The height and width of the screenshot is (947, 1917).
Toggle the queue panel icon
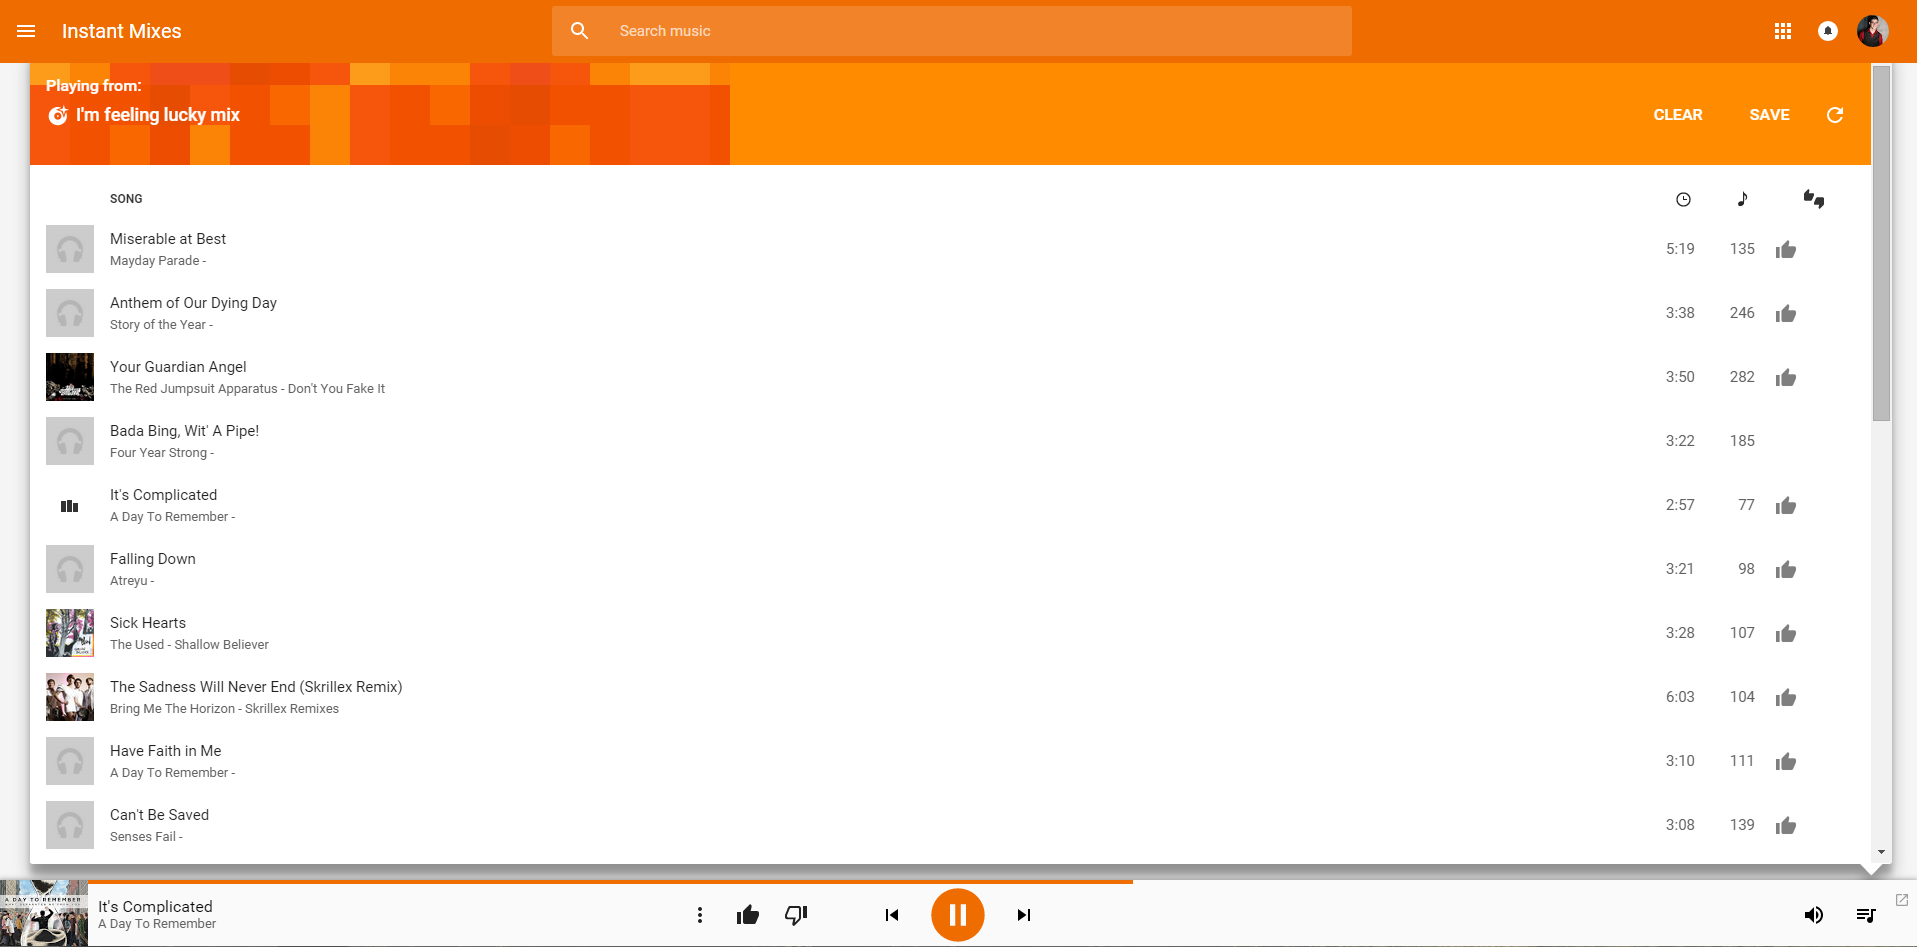1866,915
